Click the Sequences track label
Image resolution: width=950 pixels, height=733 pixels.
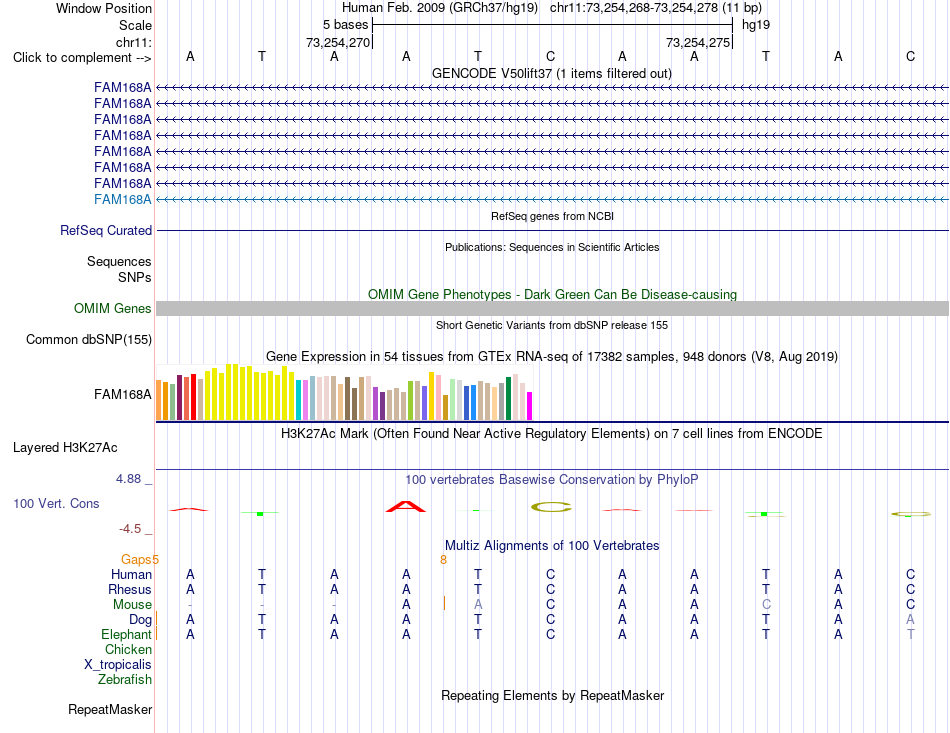click(119, 261)
